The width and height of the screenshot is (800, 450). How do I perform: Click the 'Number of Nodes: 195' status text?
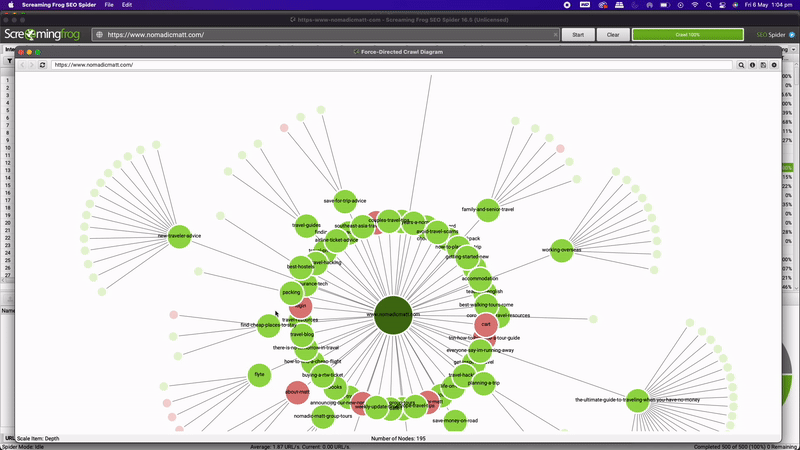click(398, 438)
